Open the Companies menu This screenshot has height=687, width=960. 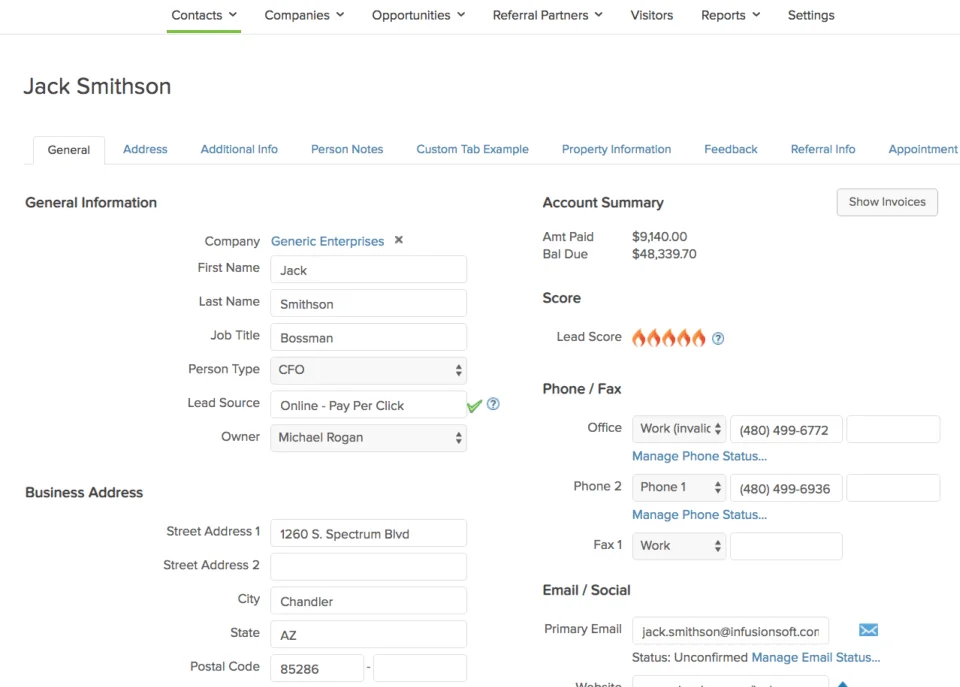click(303, 15)
